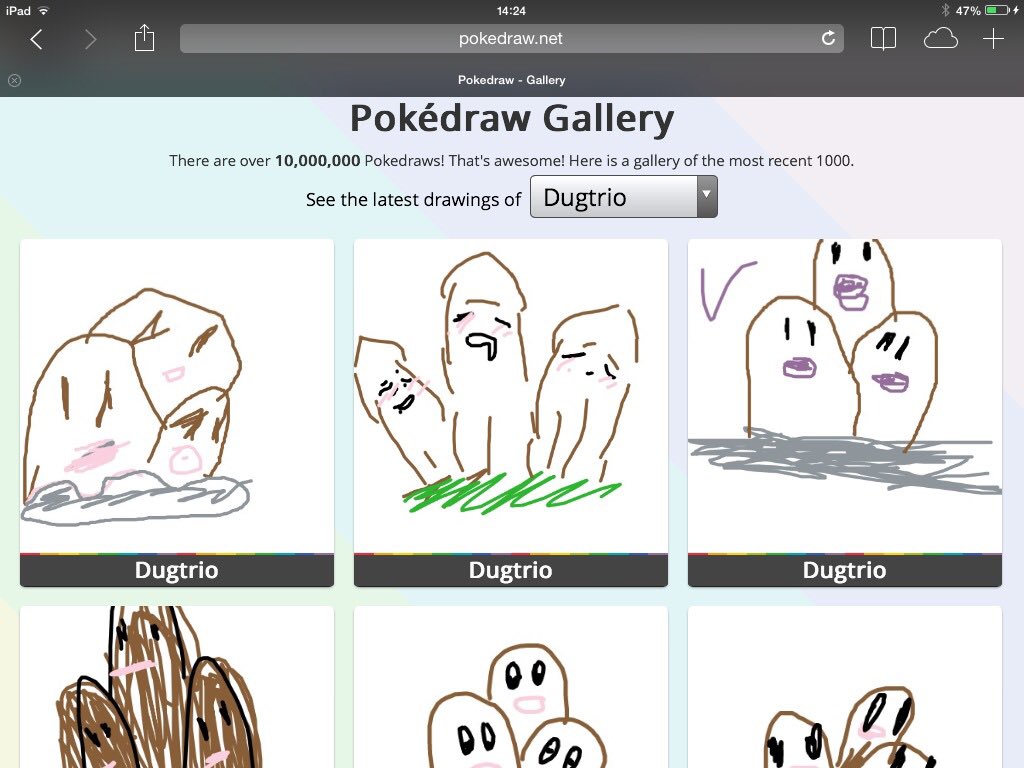Tap the Bluetooth status icon
Viewport: 1024px width, 768px height.
[x=945, y=10]
